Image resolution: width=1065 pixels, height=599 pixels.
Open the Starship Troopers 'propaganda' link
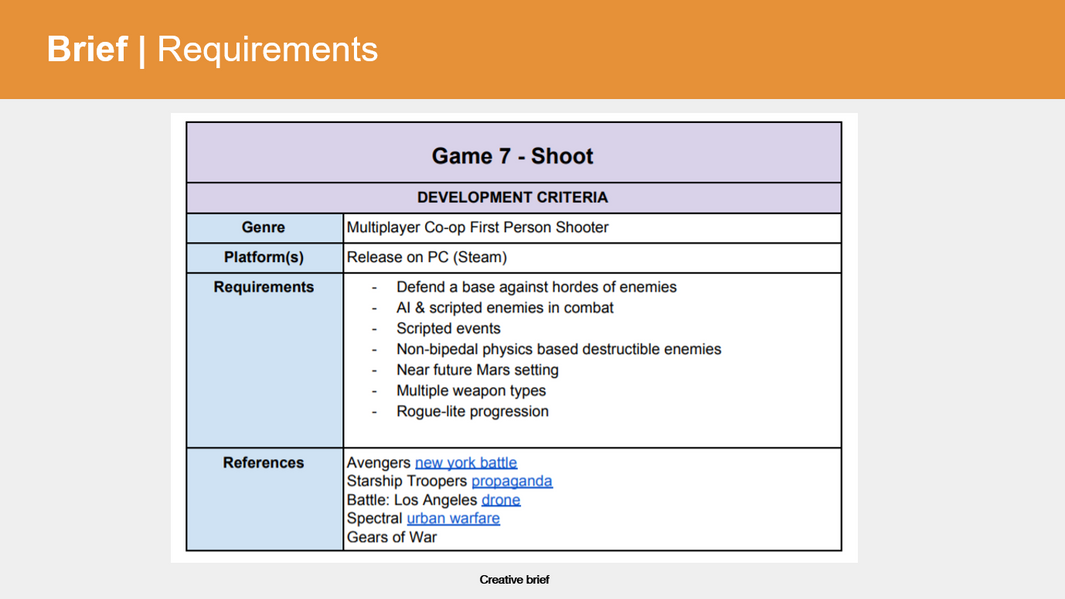click(x=512, y=481)
